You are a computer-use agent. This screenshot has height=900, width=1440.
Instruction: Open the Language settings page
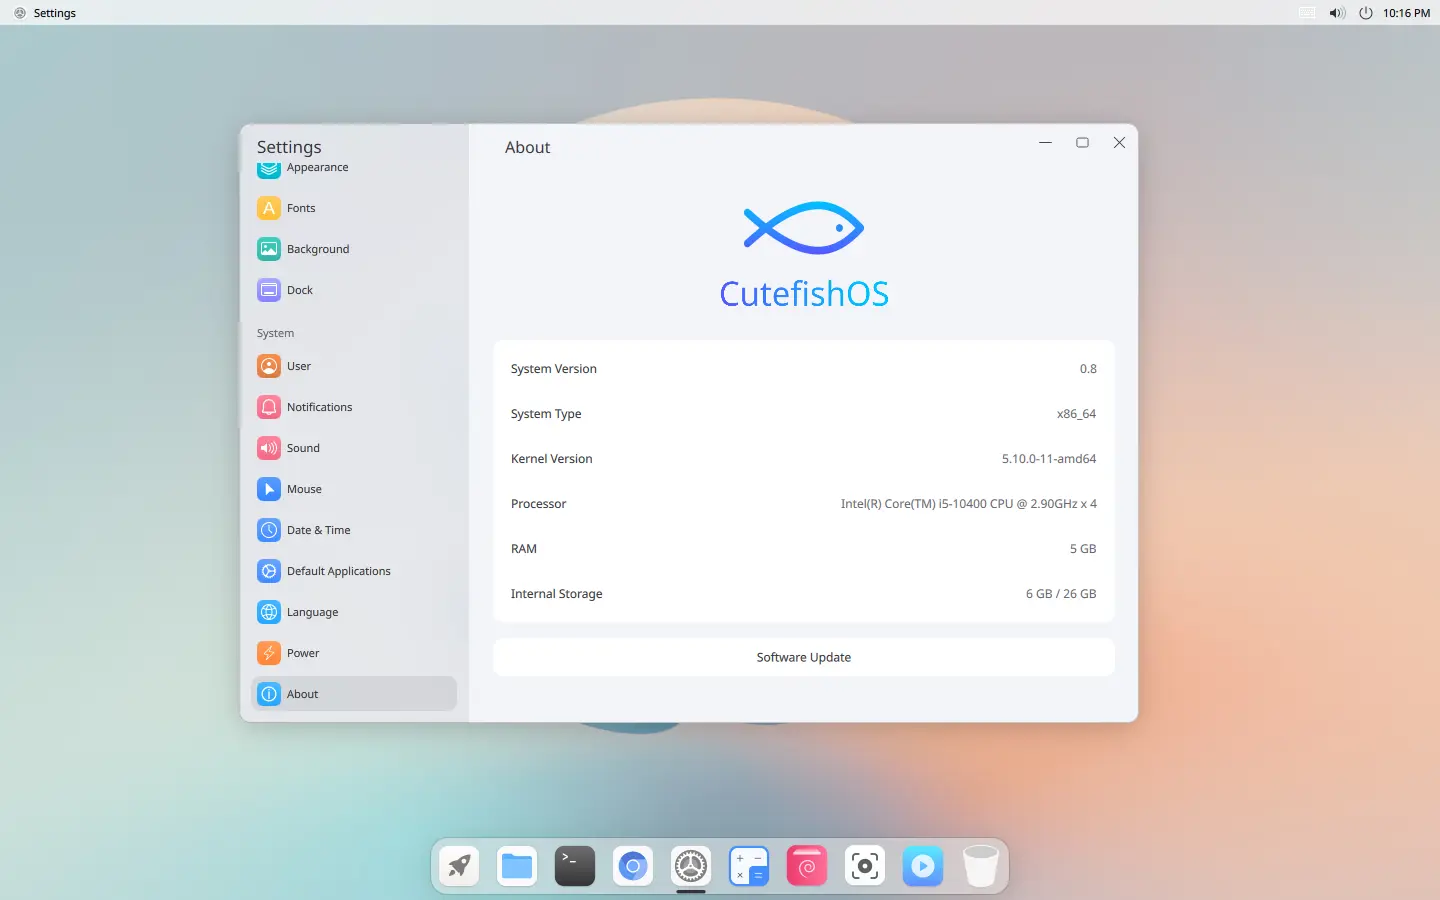[312, 612]
